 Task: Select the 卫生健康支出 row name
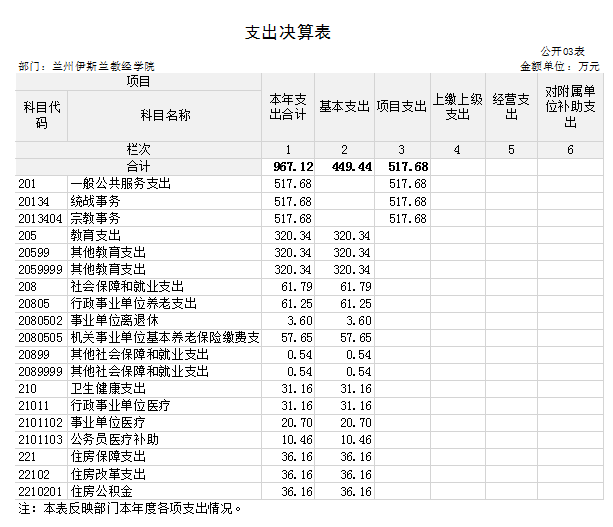click(108, 389)
